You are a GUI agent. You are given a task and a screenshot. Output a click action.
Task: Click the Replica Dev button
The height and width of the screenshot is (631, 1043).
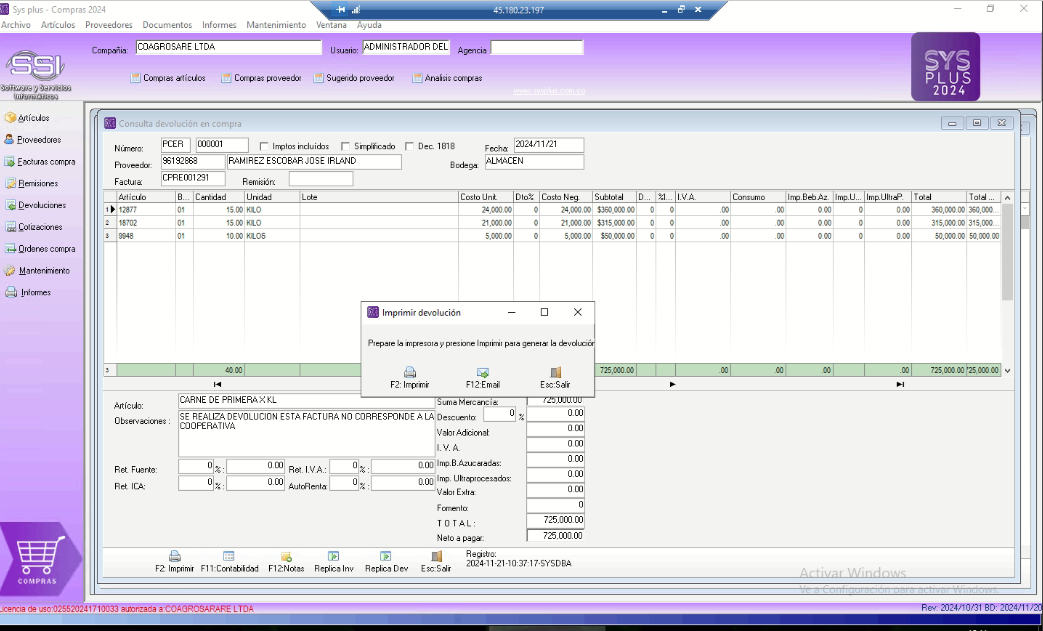click(x=386, y=562)
